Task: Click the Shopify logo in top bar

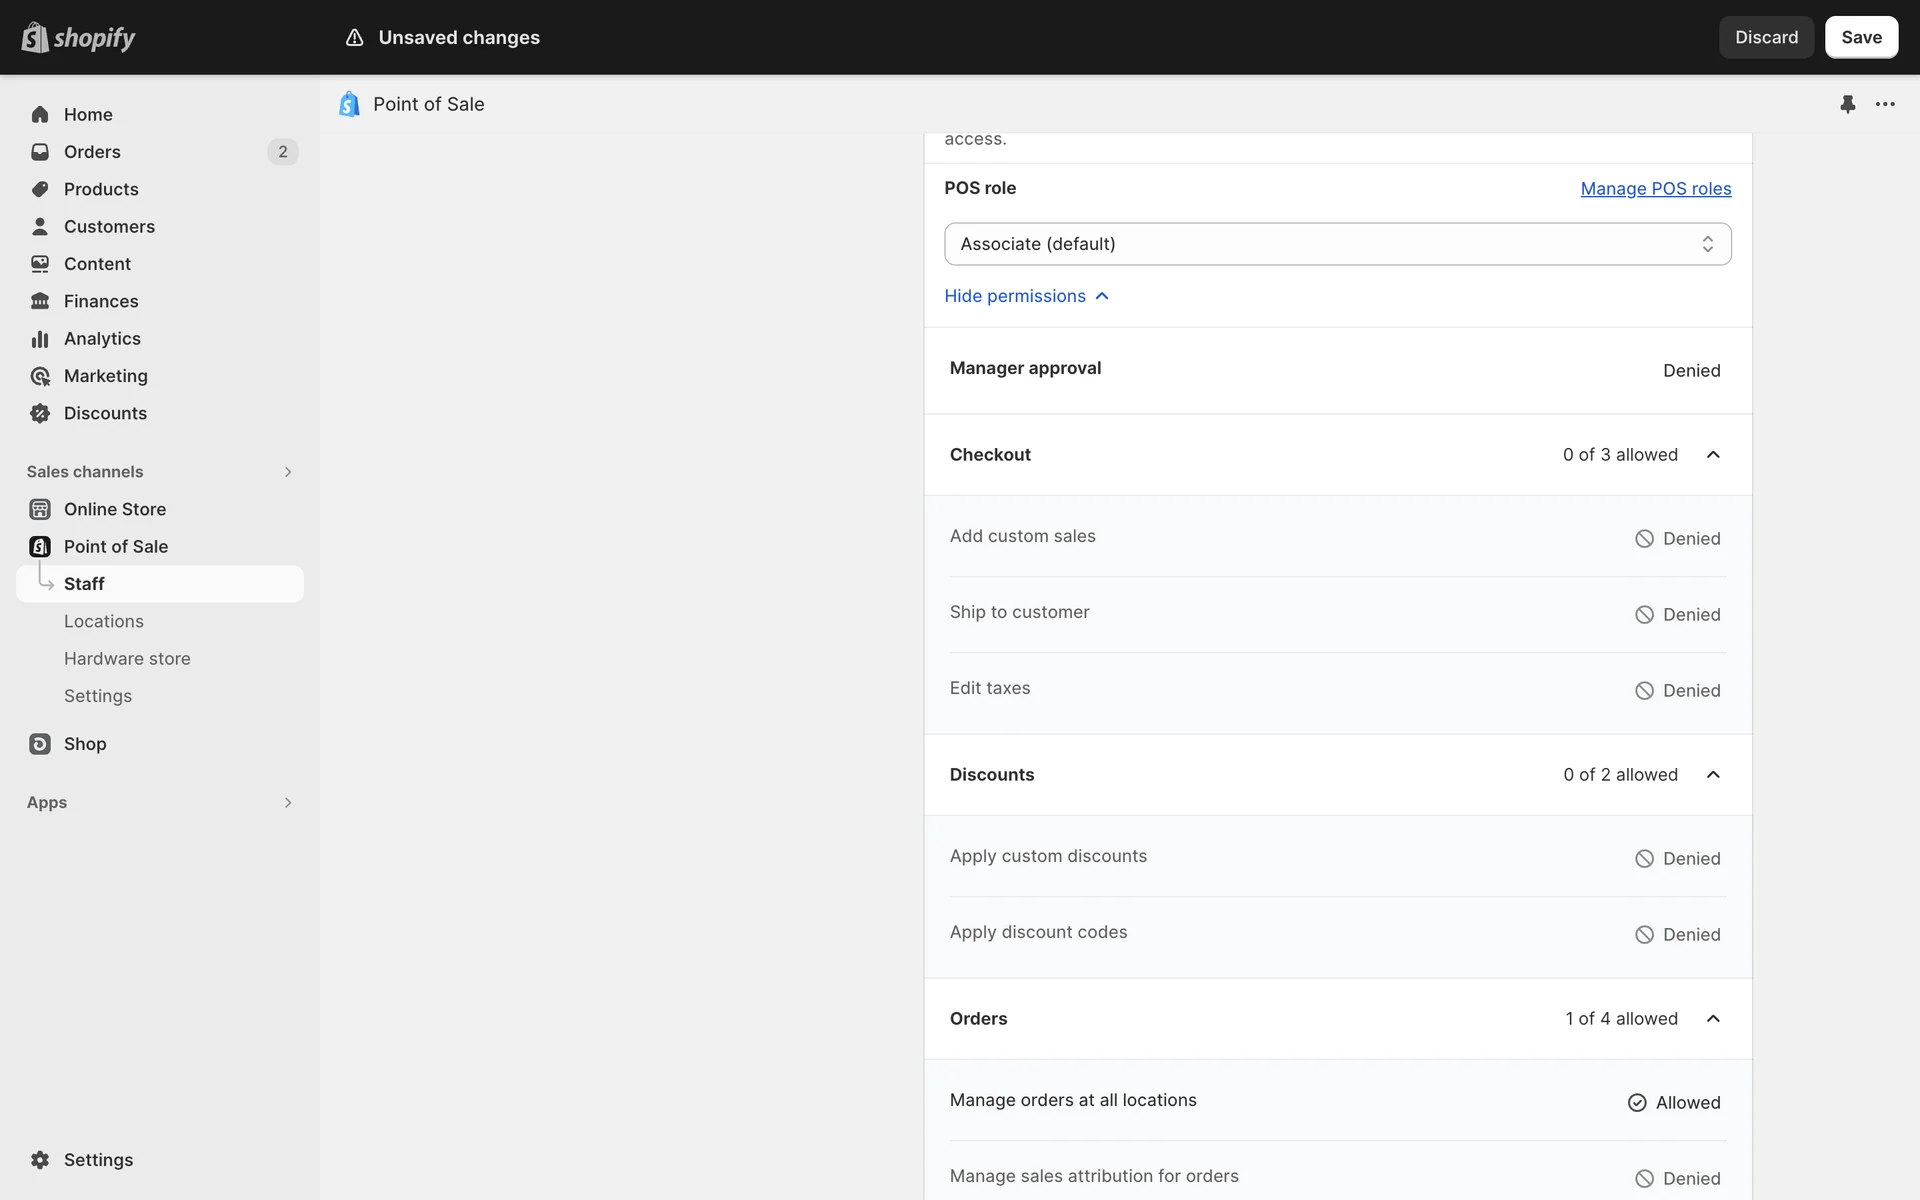Action: pyautogui.click(x=78, y=37)
